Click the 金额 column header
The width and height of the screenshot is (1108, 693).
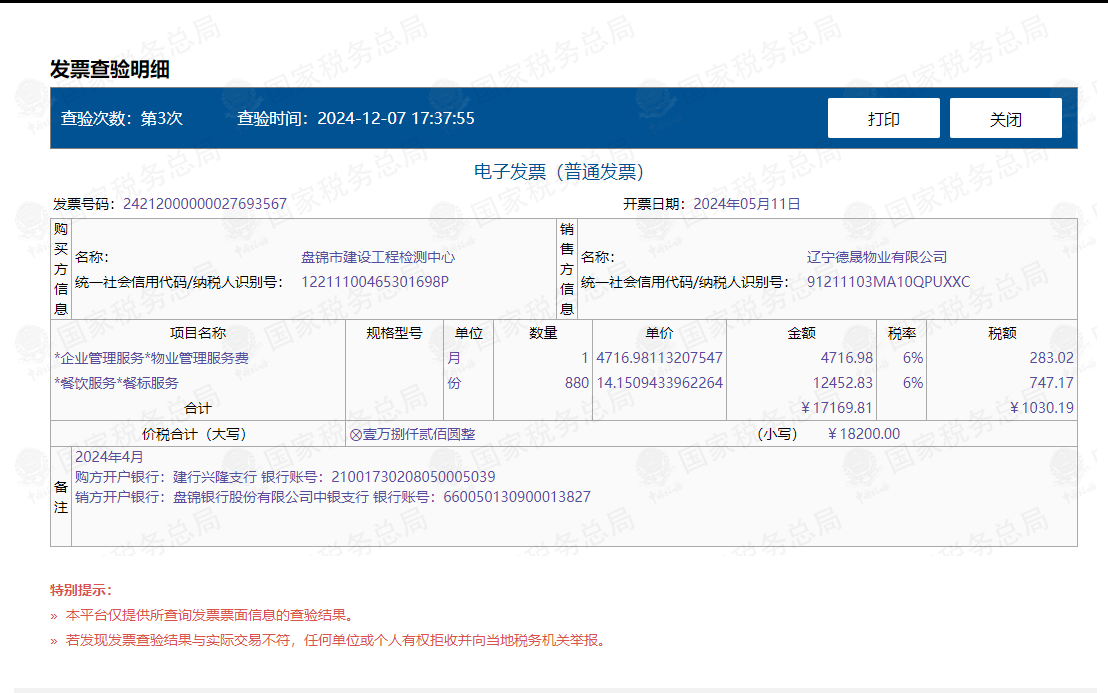[x=801, y=333]
